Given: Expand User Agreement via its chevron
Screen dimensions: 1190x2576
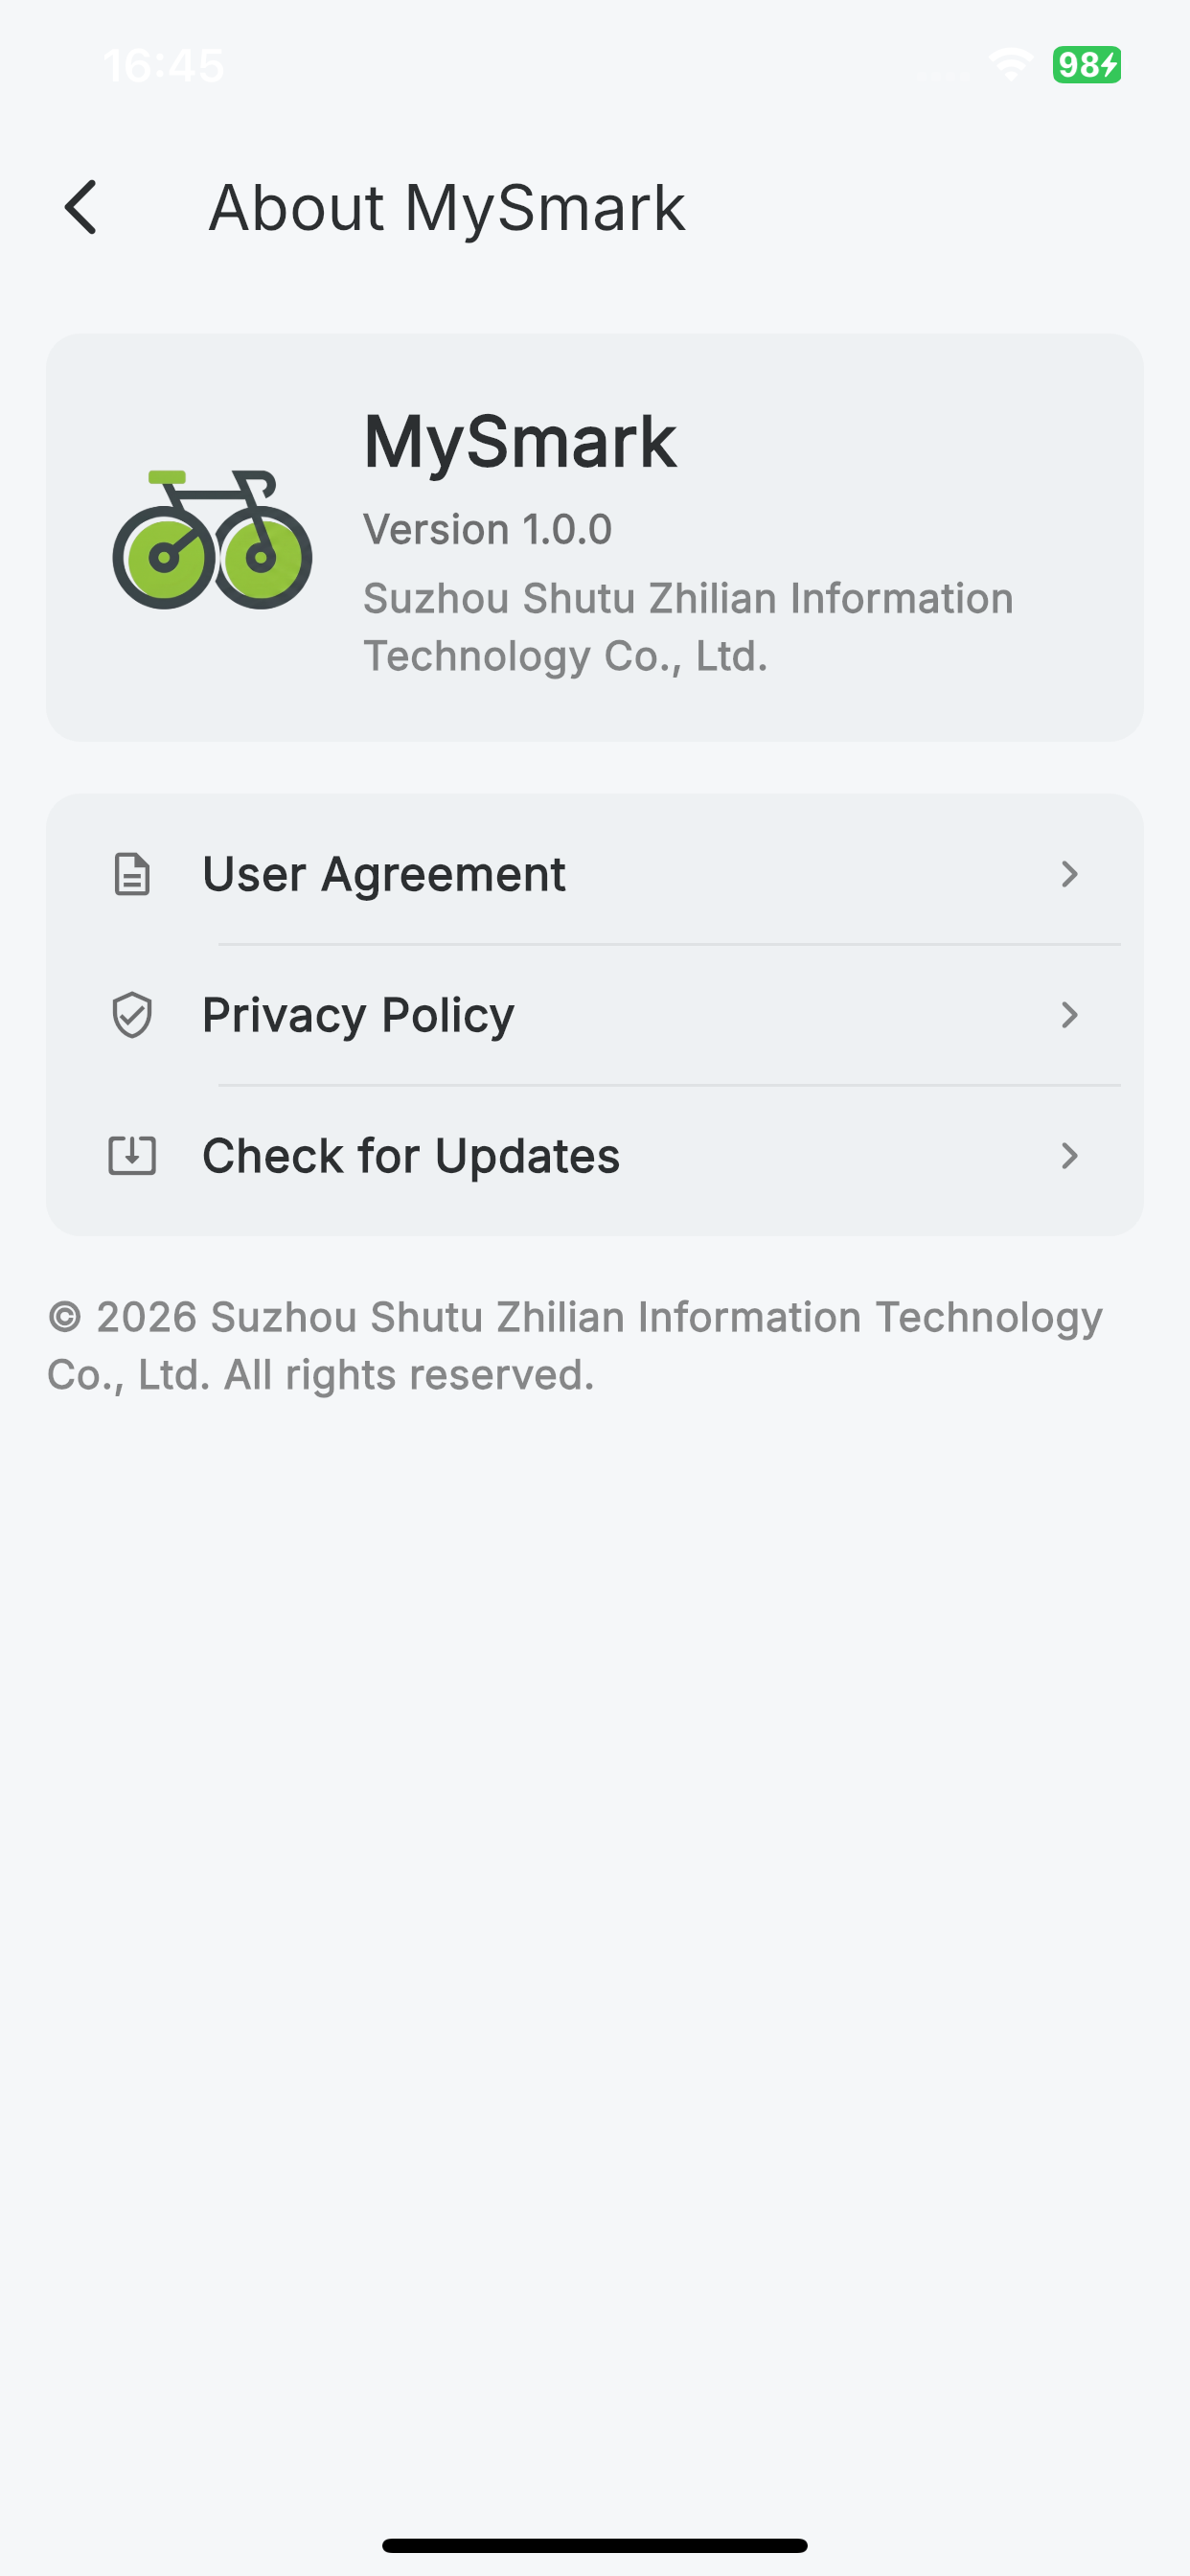Looking at the screenshot, I should tap(1069, 874).
